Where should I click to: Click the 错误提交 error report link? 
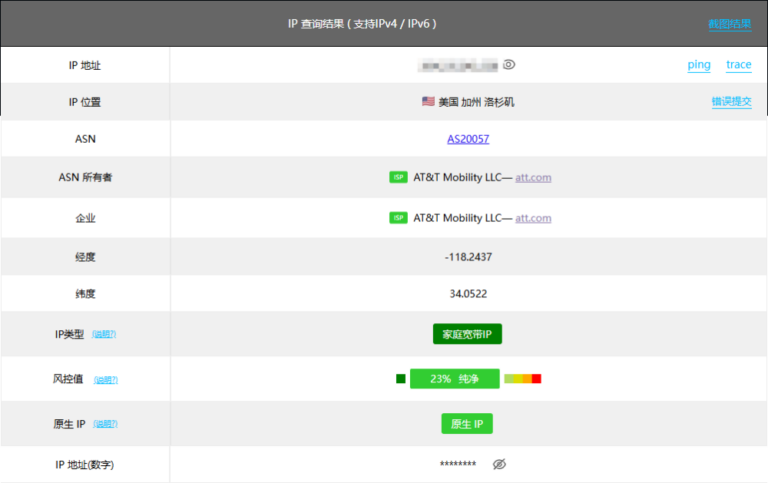click(731, 102)
